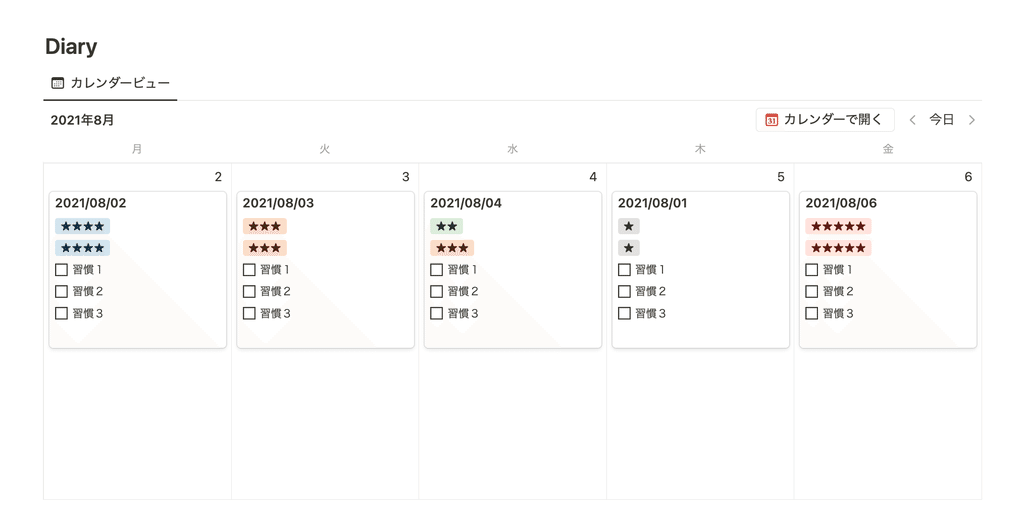Go to the previous period with left chevron

912,120
